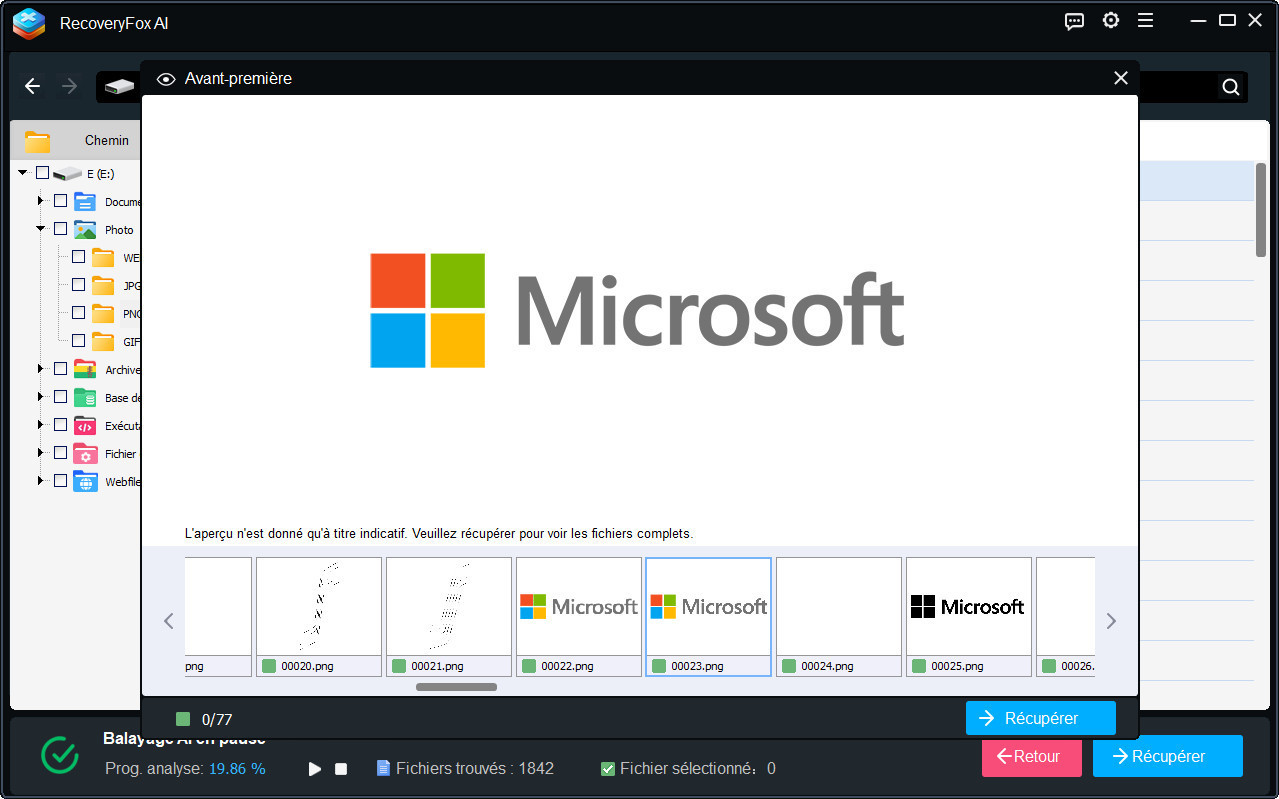Expand the Webfile tree node
This screenshot has height=799, width=1279.
[41, 481]
